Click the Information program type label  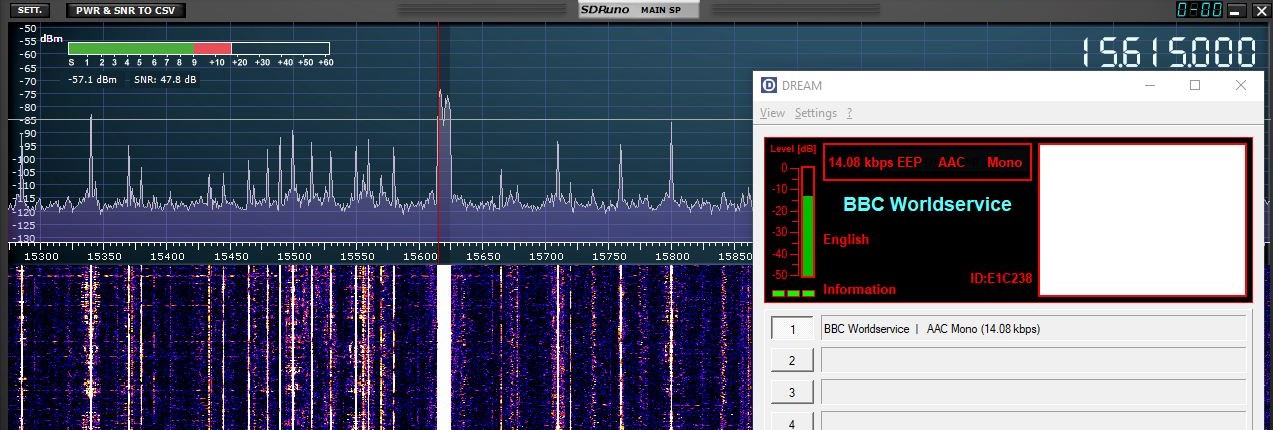pyautogui.click(x=859, y=290)
